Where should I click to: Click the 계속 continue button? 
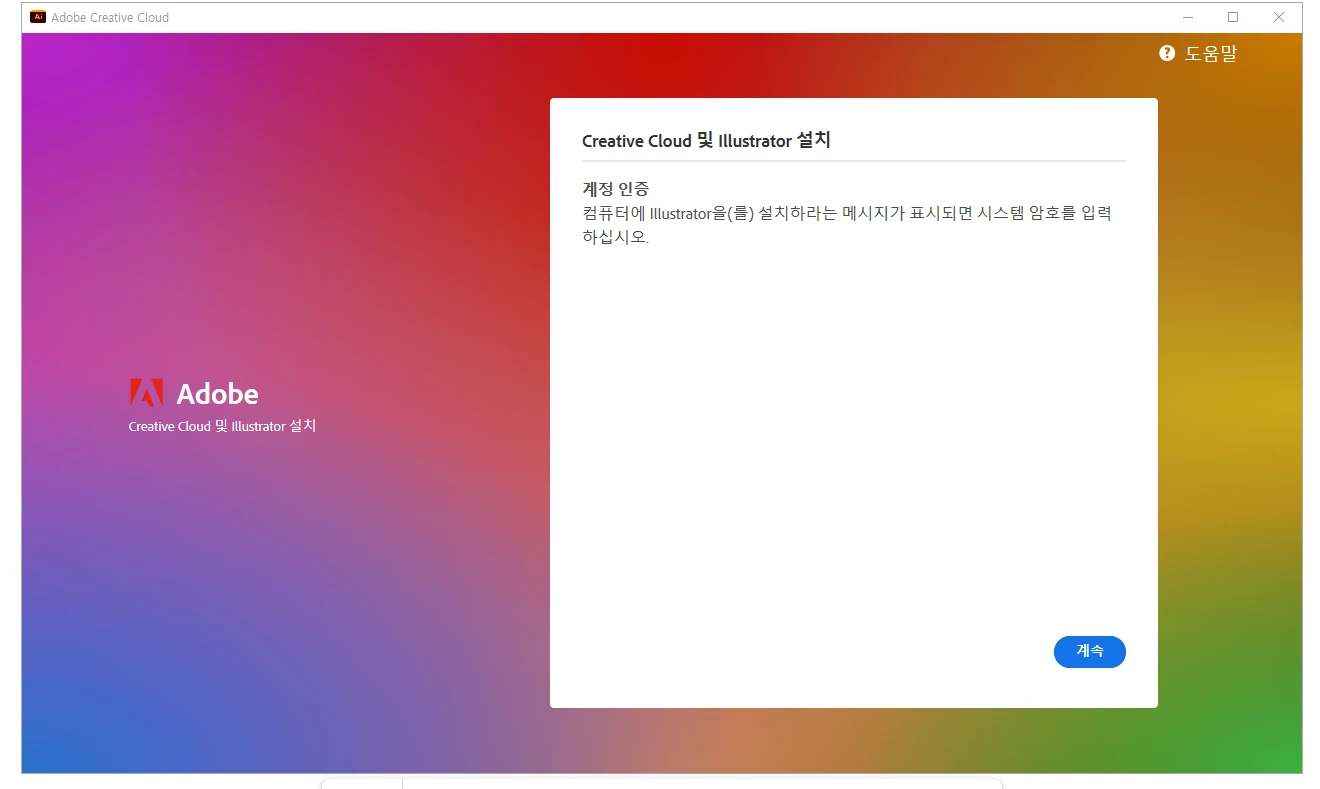click(x=1089, y=651)
